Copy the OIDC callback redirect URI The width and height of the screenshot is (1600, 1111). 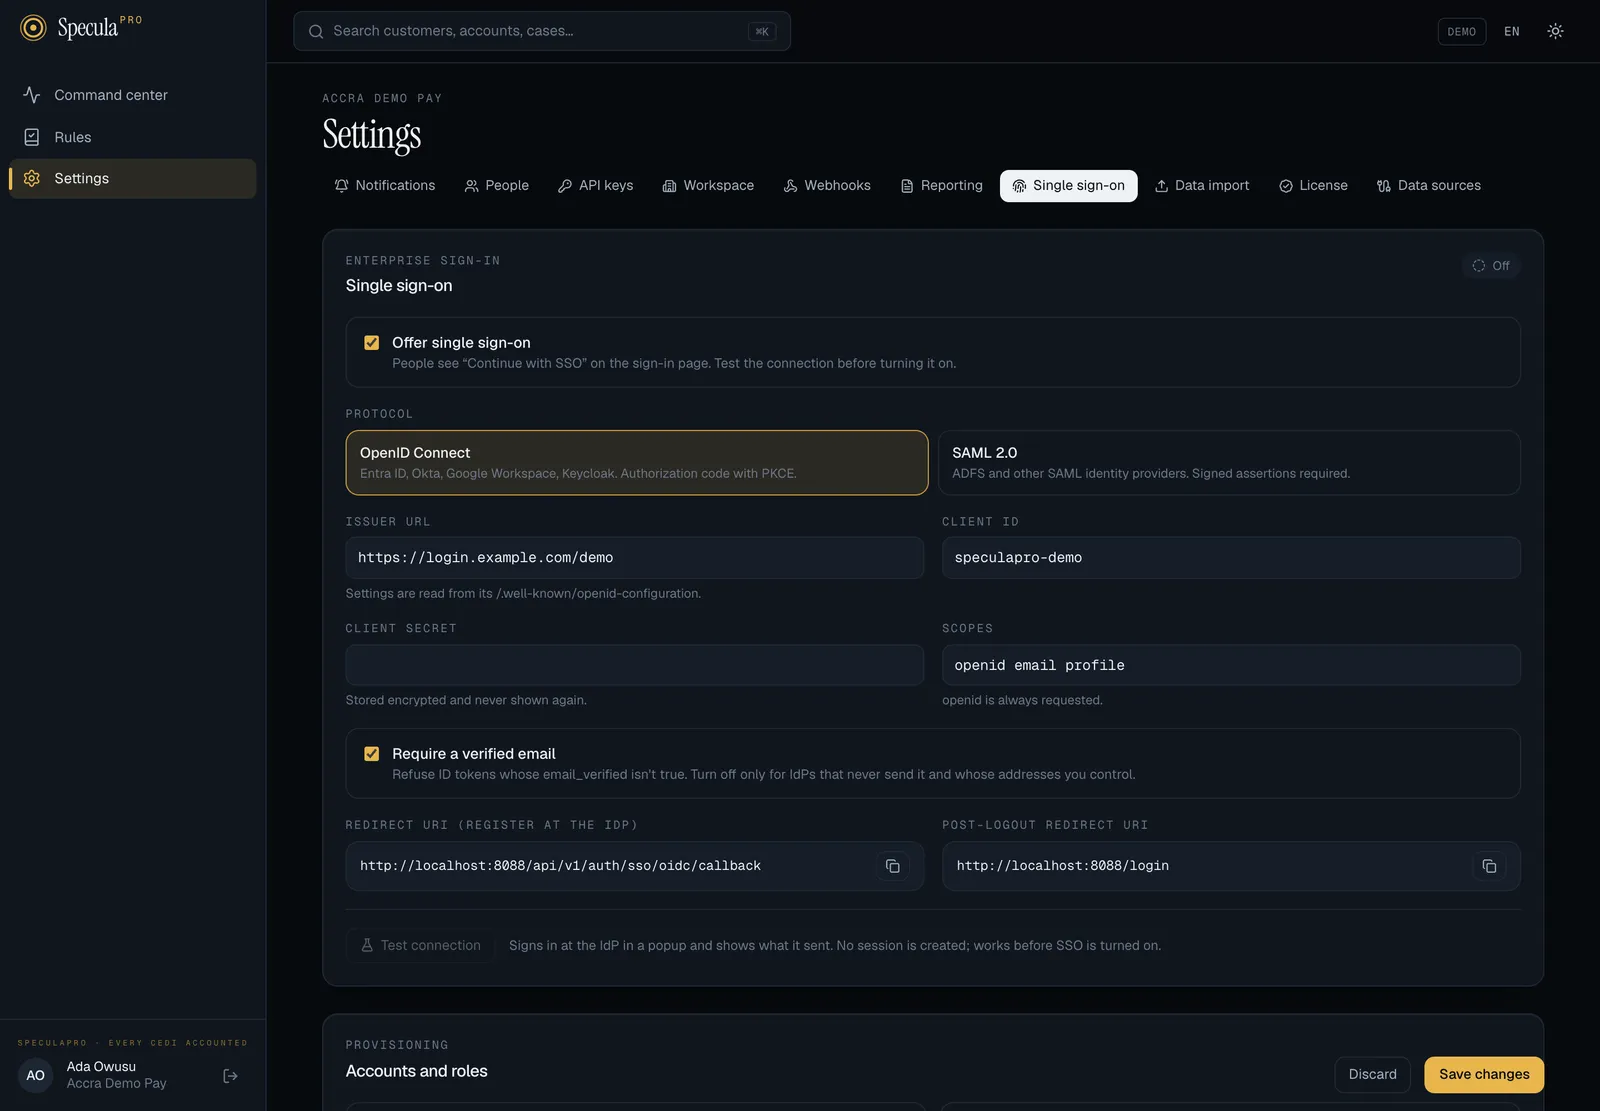(893, 866)
